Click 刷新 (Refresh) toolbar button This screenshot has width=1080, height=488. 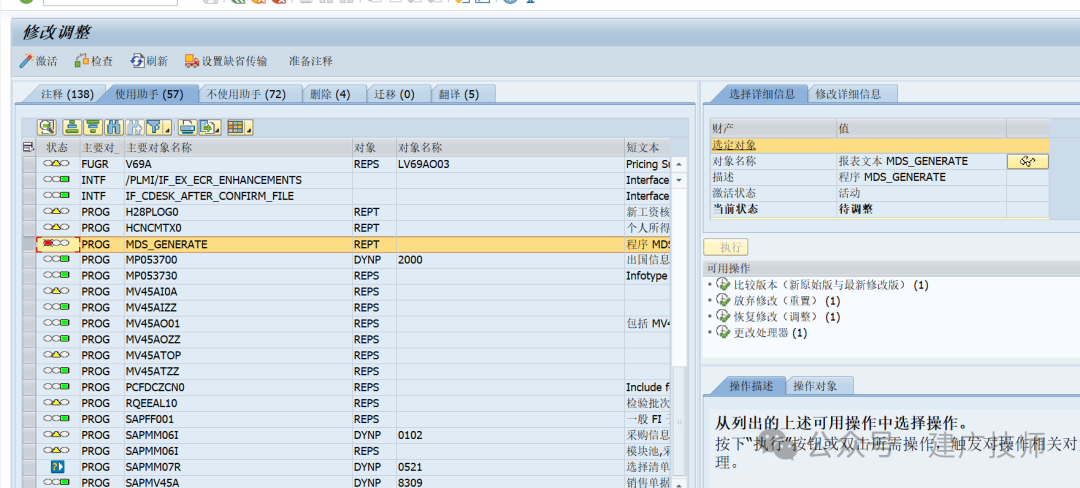pyautogui.click(x=149, y=61)
